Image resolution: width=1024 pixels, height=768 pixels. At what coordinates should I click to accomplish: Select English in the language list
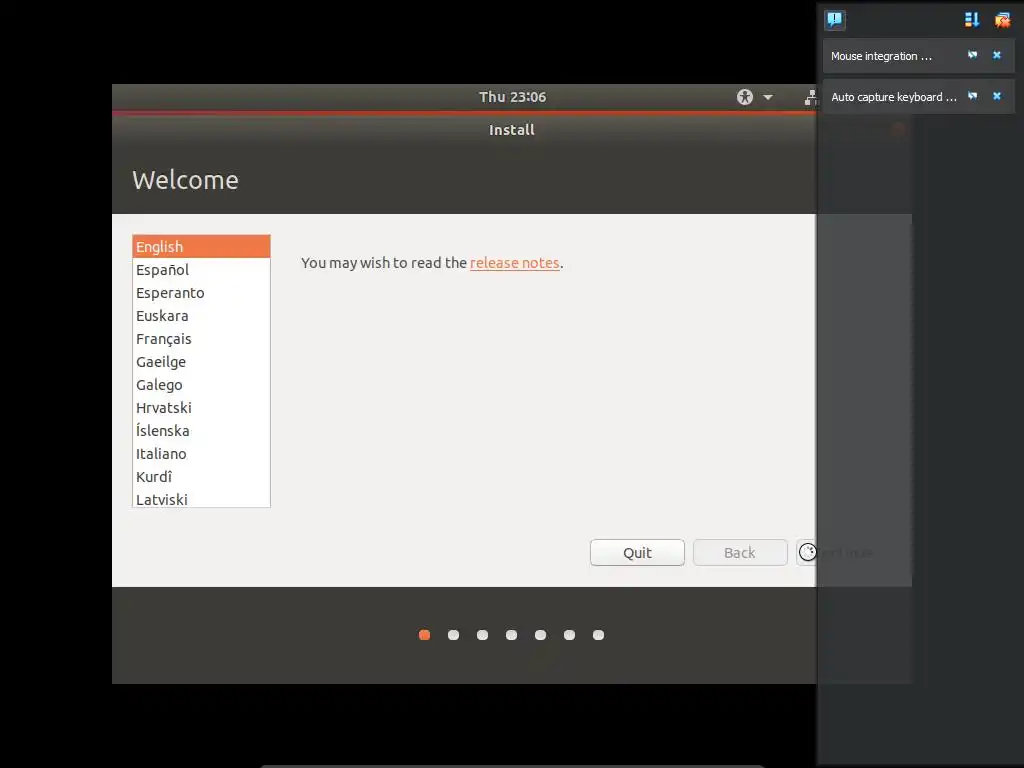201,247
